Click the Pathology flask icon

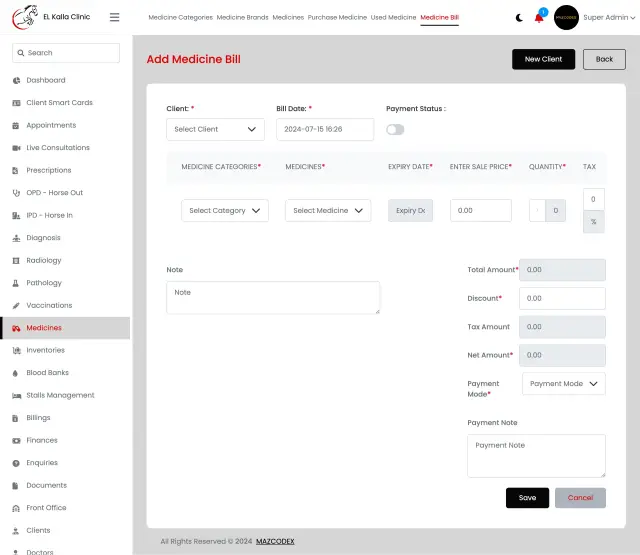pos(16,283)
